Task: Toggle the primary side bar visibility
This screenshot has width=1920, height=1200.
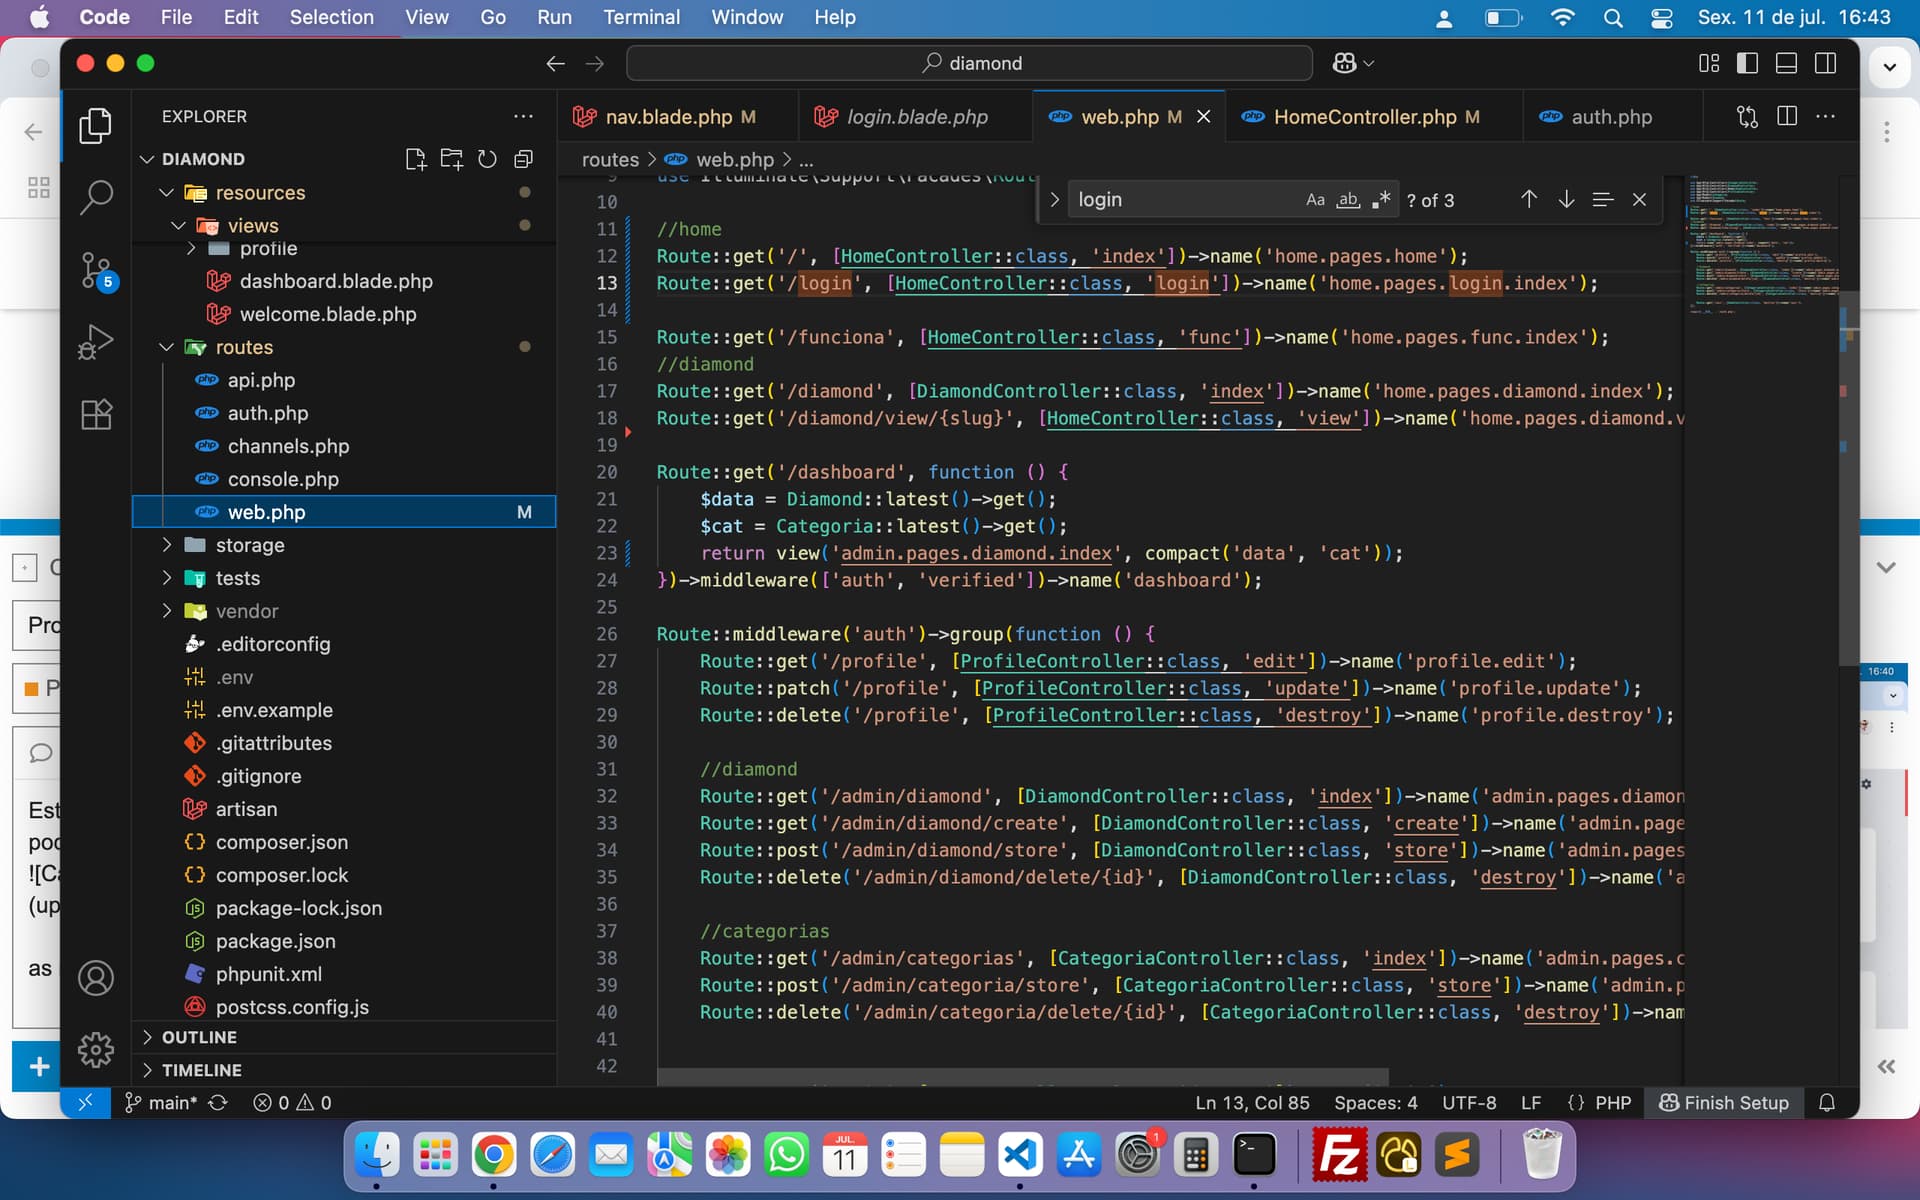Action: 1748,63
